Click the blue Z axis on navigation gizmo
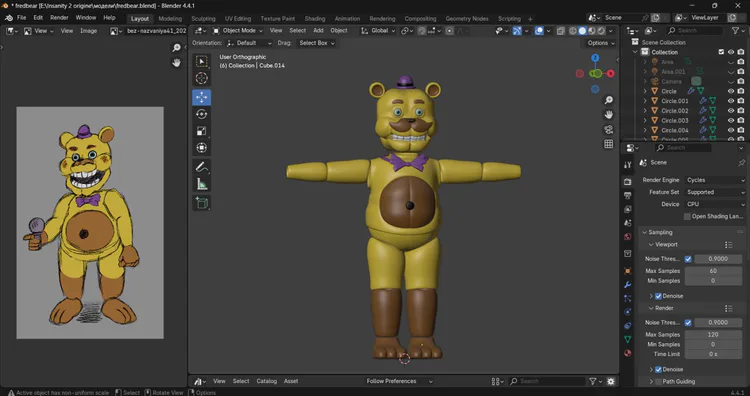Viewport: 750px width, 396px height. pyautogui.click(x=595, y=58)
